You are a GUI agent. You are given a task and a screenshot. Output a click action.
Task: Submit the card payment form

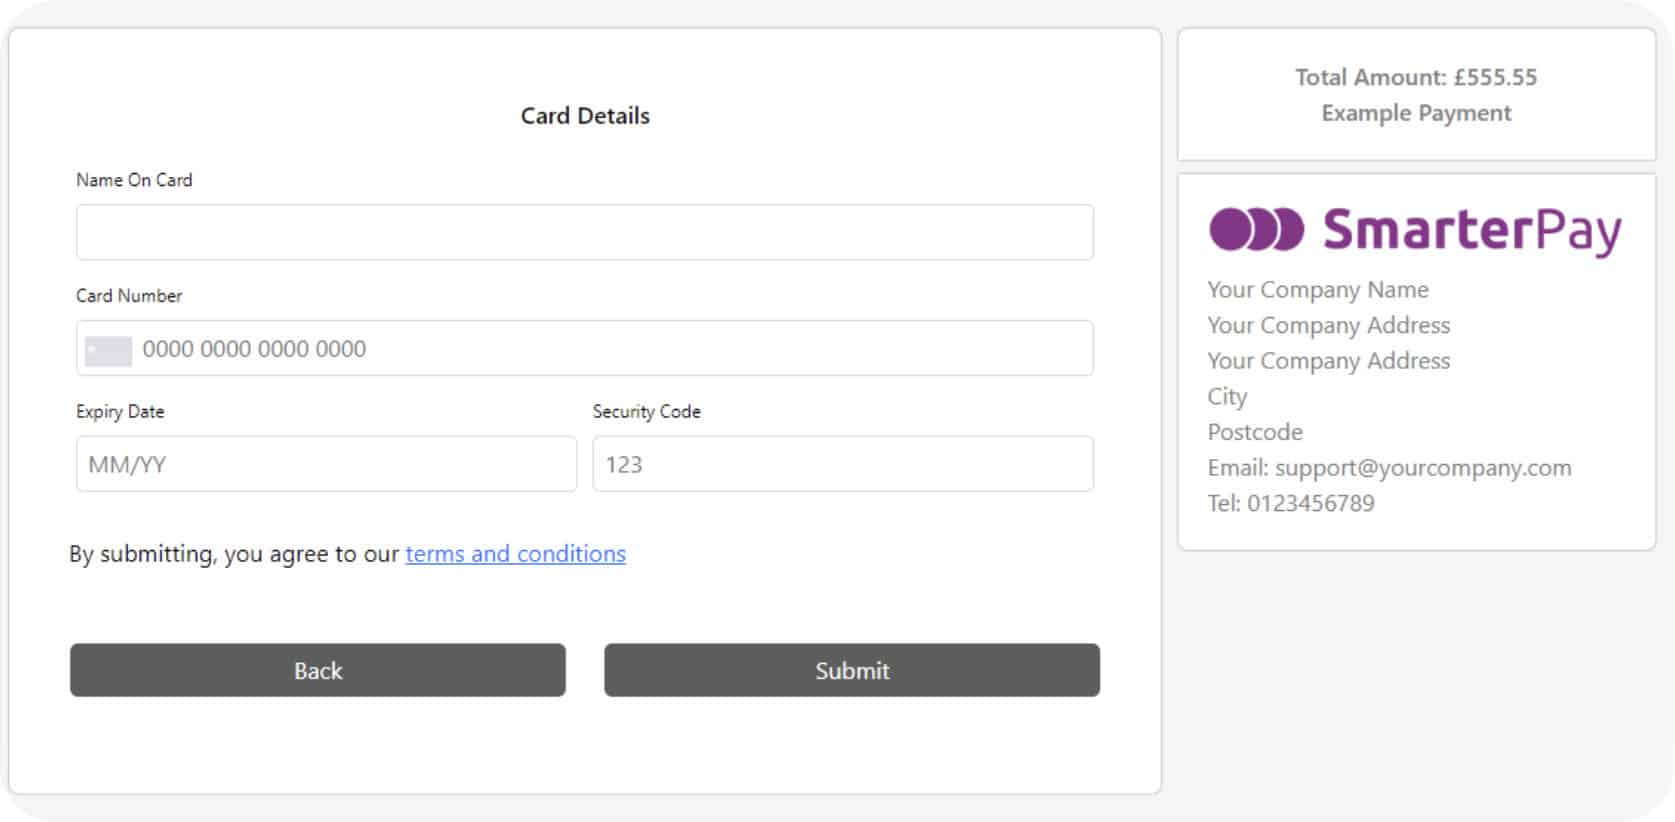(x=851, y=670)
